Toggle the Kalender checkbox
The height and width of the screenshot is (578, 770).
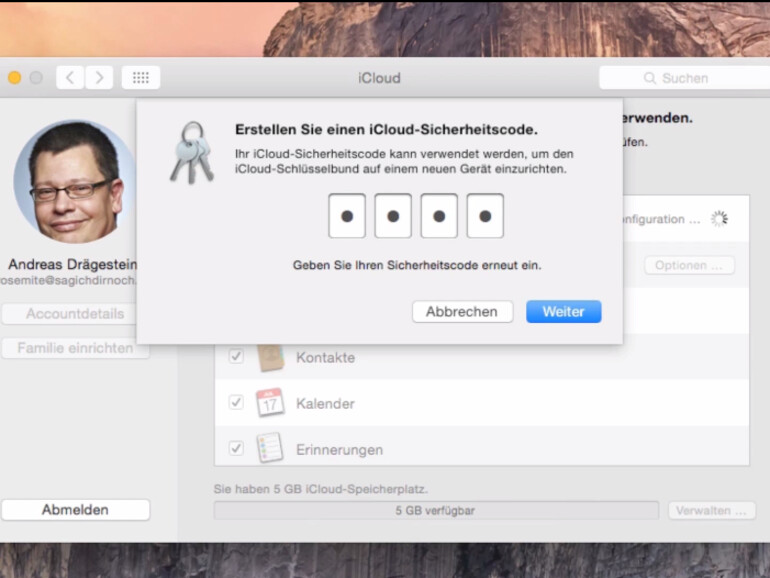(236, 403)
